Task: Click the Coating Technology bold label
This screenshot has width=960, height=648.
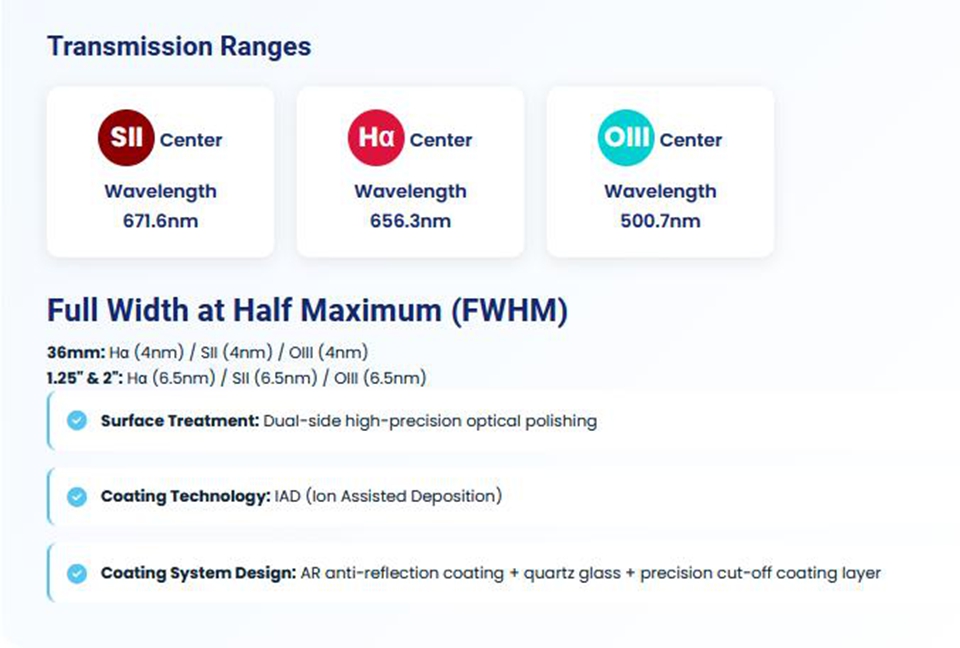Action: click(x=185, y=496)
